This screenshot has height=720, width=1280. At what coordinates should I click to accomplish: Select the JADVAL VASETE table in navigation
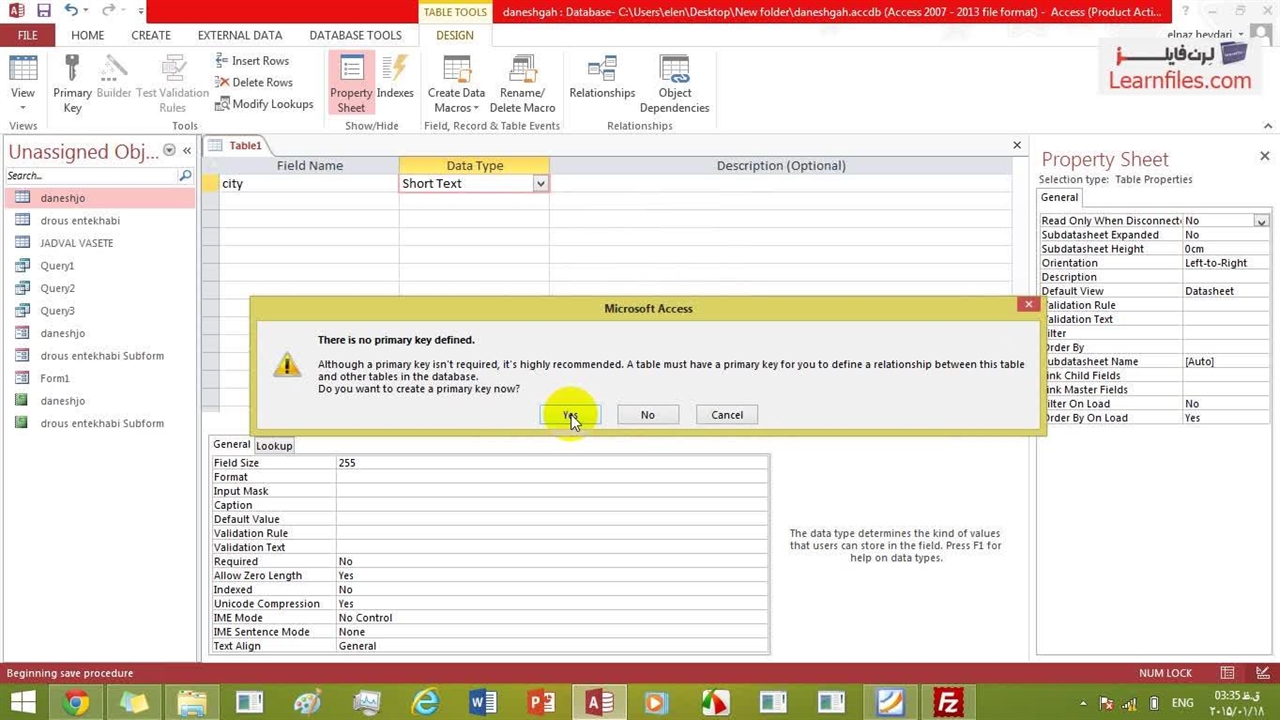click(x=76, y=243)
